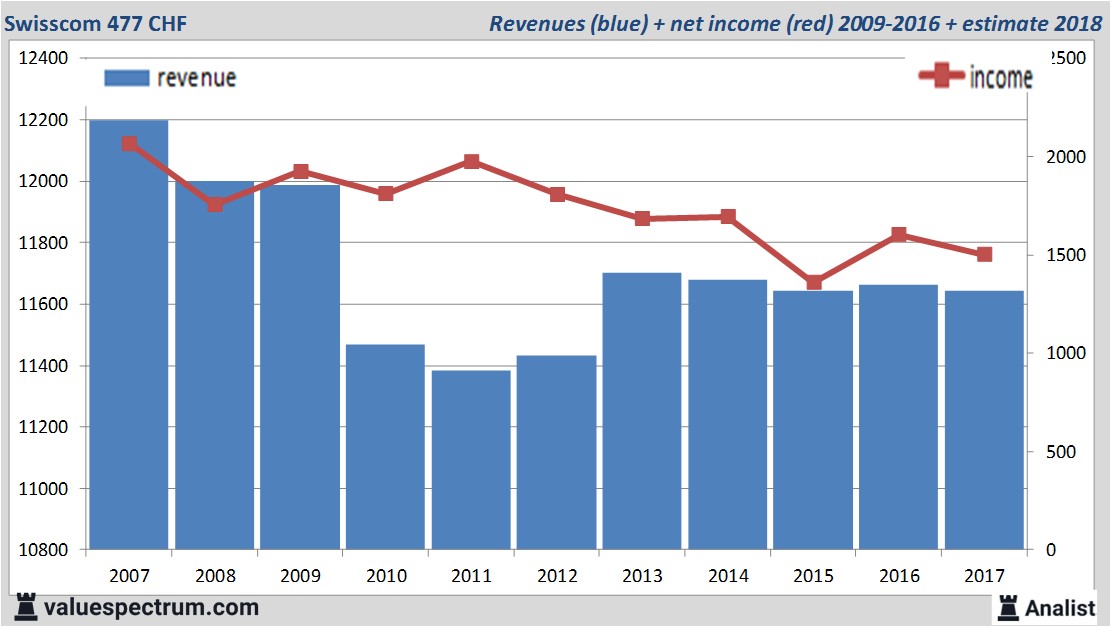Select the 2008 revenue bar
The width and height of the screenshot is (1111, 627).
215,365
